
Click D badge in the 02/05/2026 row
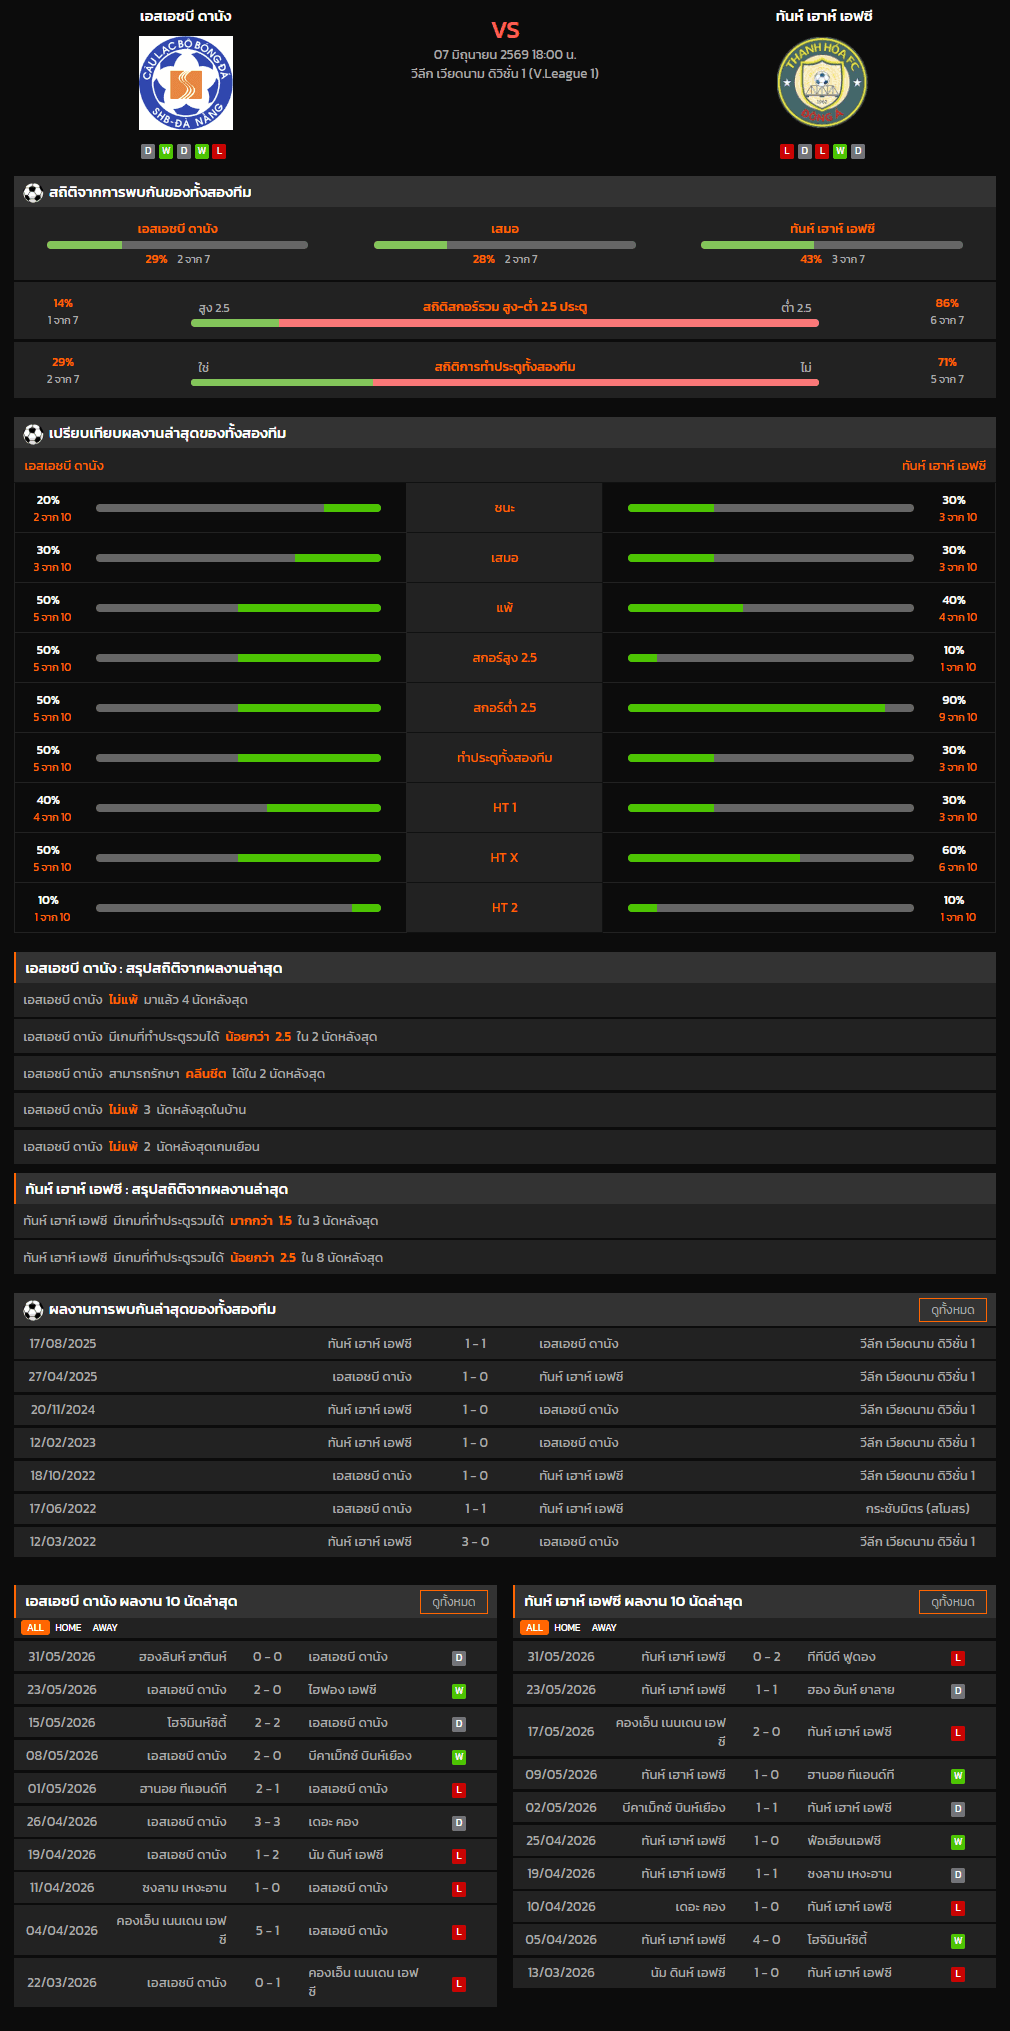(x=958, y=1809)
